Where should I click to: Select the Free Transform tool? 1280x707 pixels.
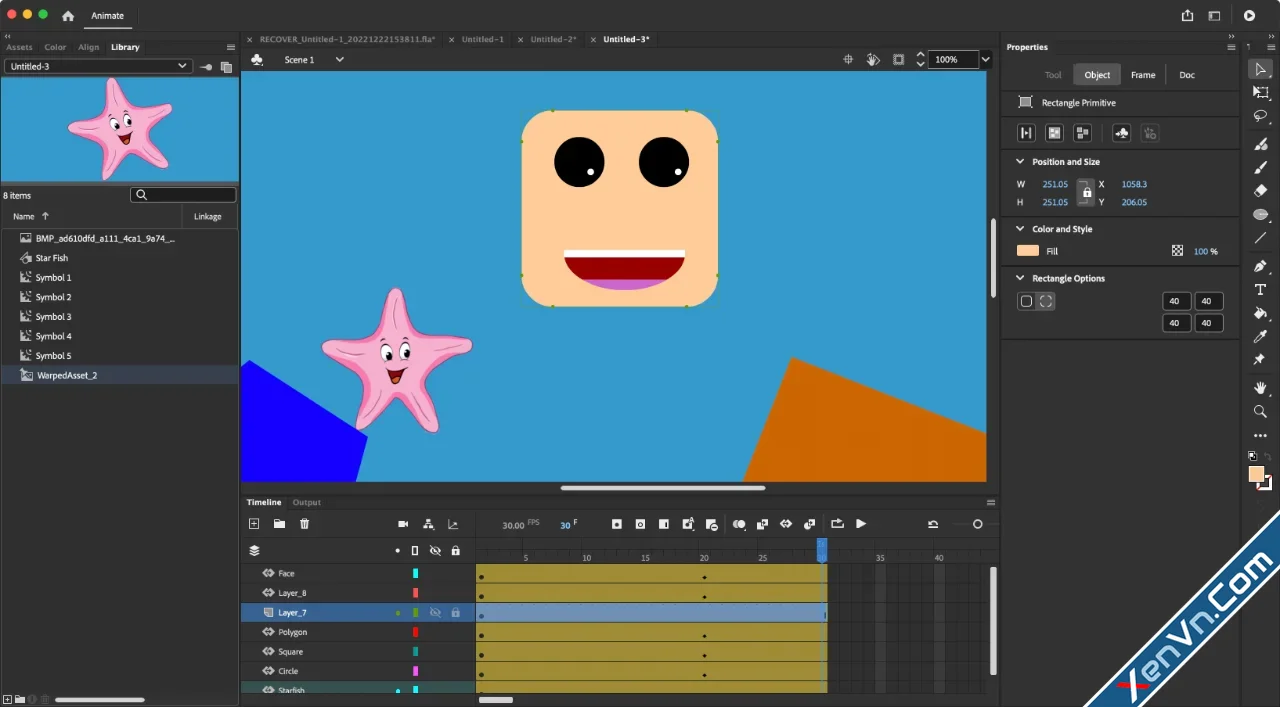[1260, 93]
